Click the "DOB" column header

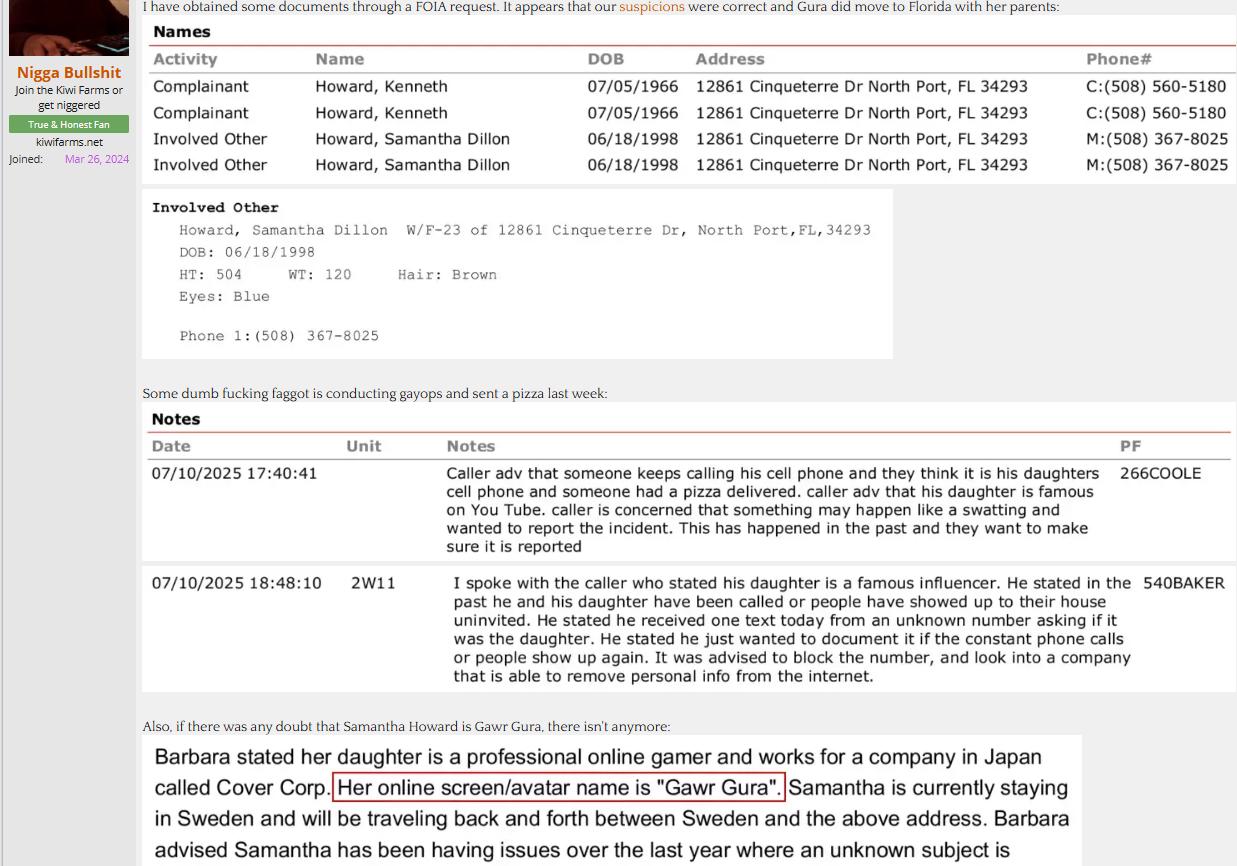[x=606, y=60]
